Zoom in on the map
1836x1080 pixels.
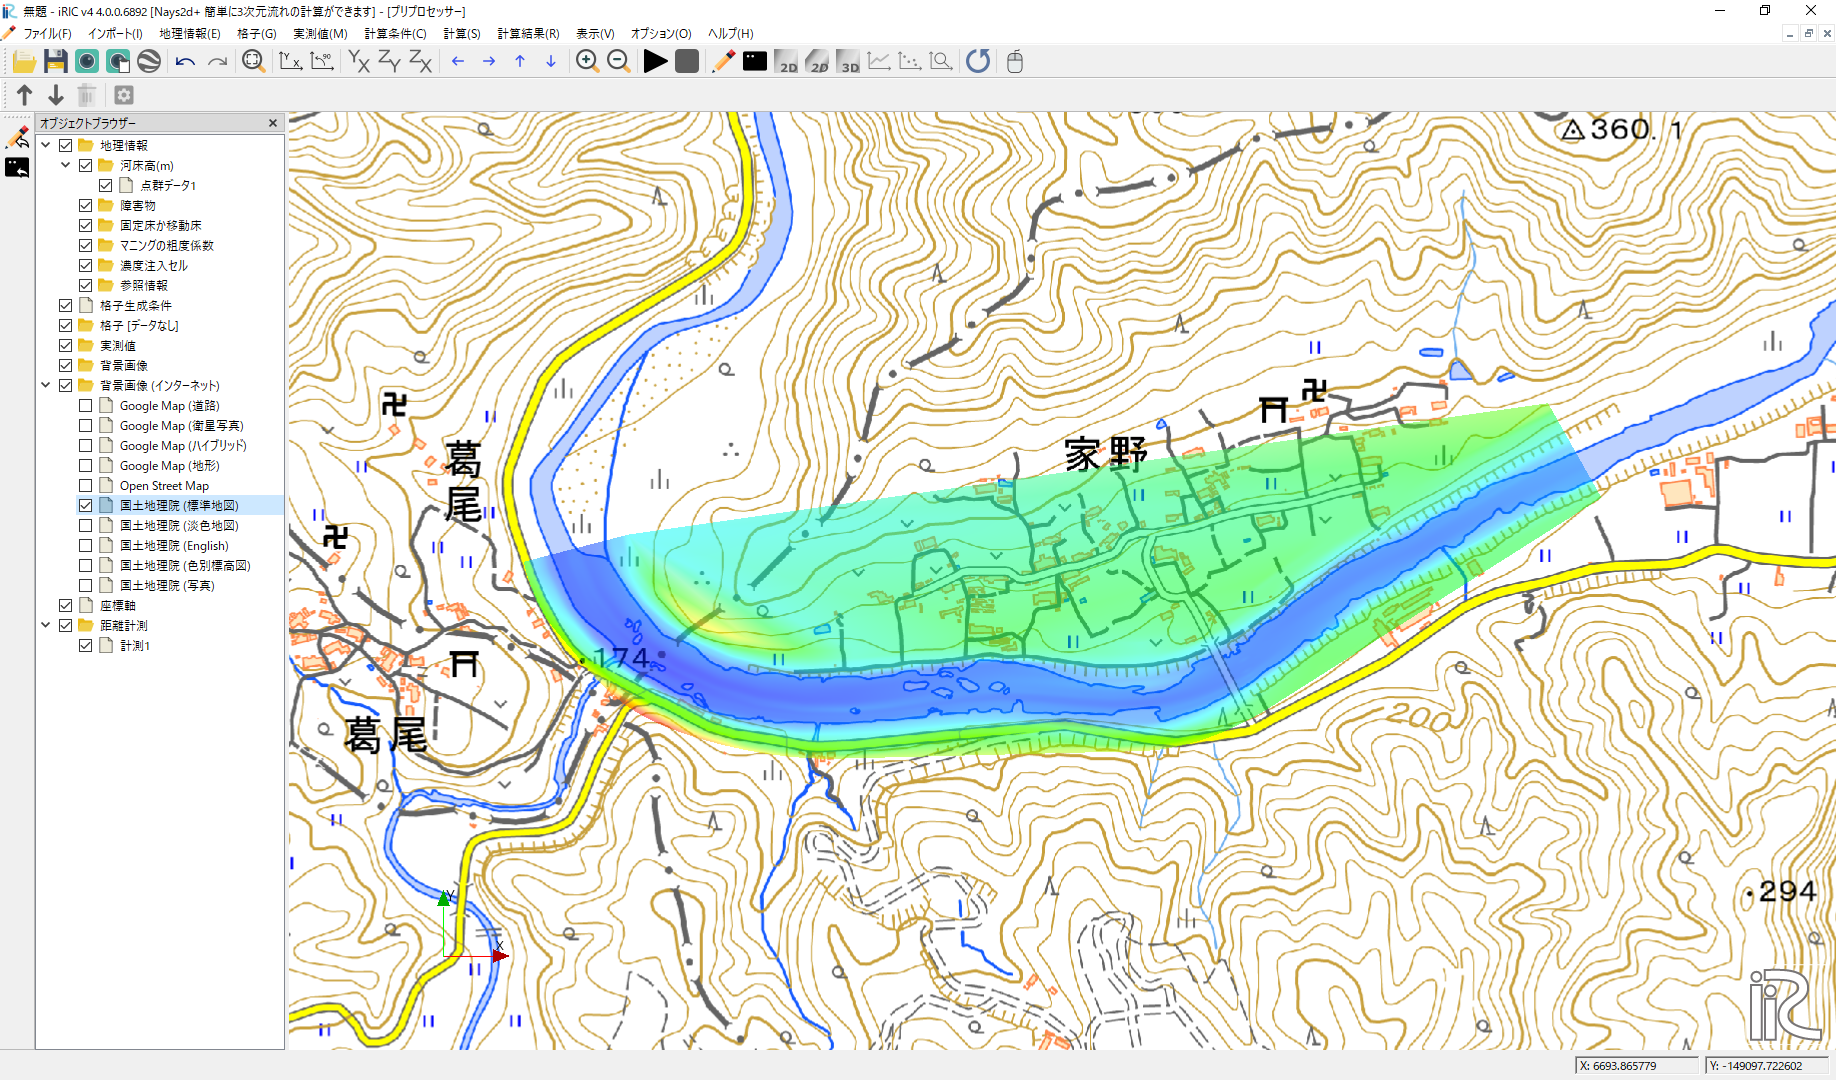587,62
